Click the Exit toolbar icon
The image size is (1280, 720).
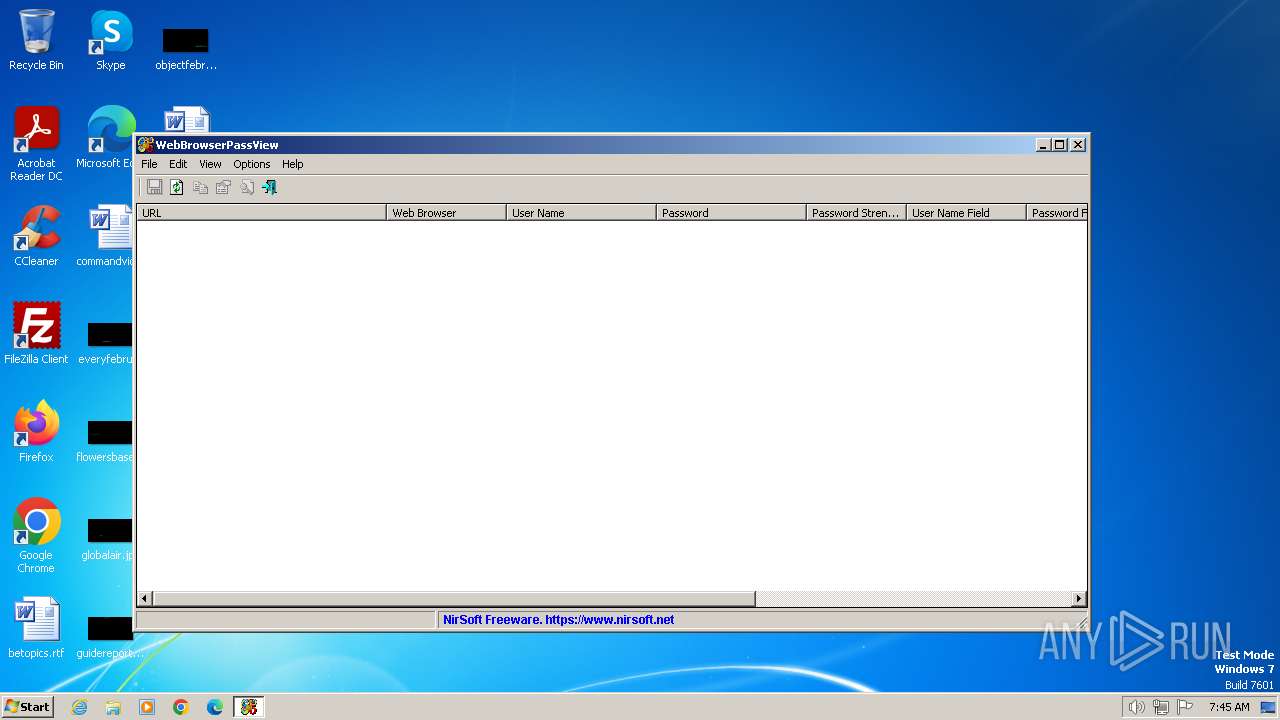269,187
